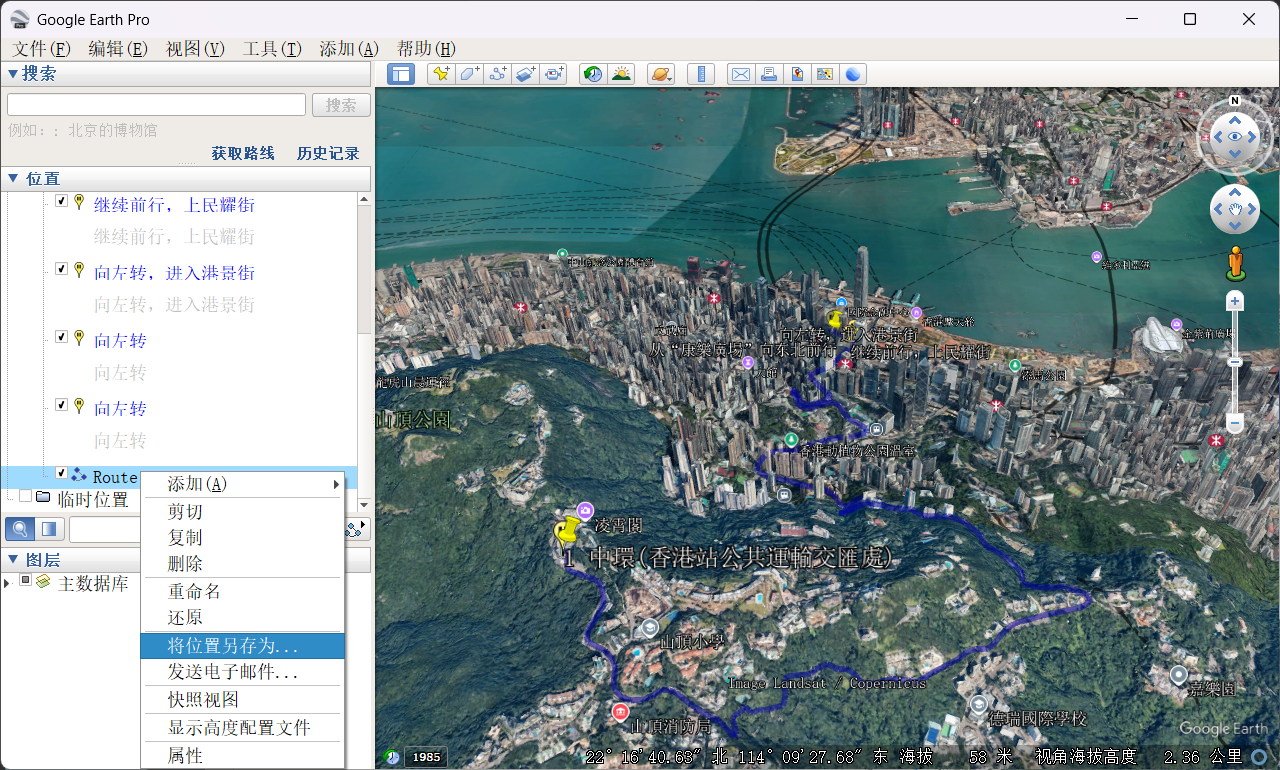The width and height of the screenshot is (1280, 770).
Task: Open the 添加(A) submenu in context menu
Action: 243,484
